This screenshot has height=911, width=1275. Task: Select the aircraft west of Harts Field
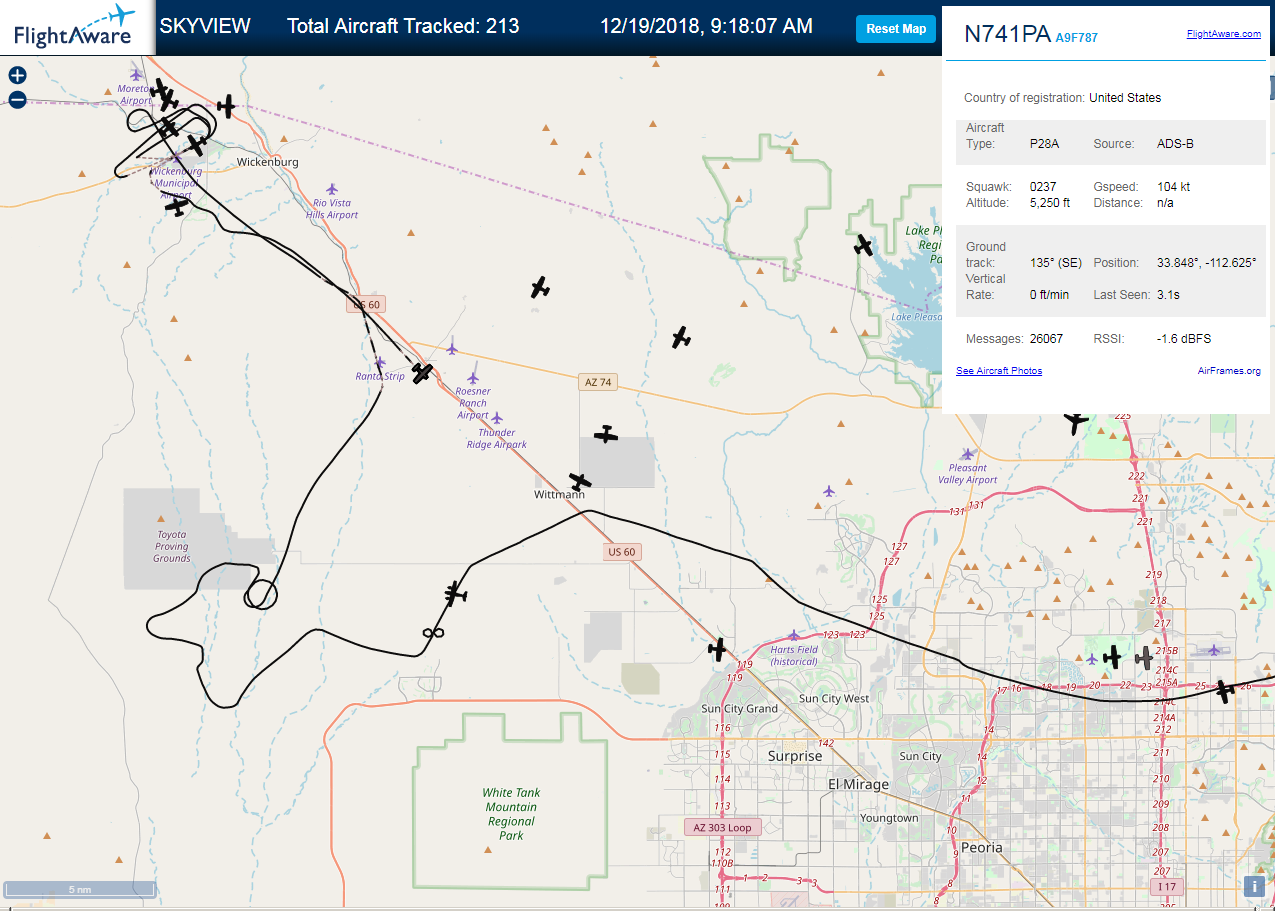tap(717, 649)
